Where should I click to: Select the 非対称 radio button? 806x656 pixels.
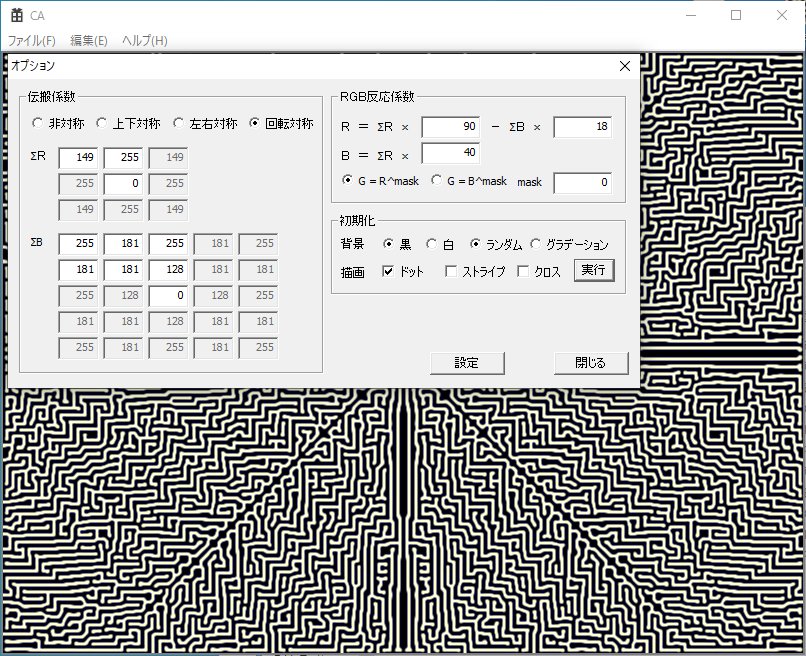[38, 124]
